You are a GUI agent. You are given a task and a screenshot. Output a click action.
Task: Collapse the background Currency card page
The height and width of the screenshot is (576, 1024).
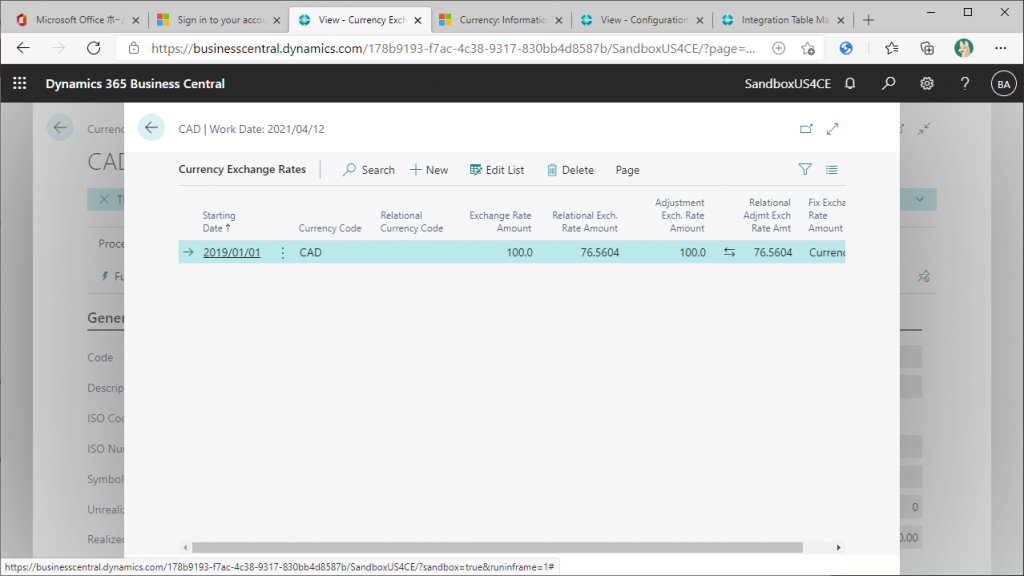pos(923,129)
